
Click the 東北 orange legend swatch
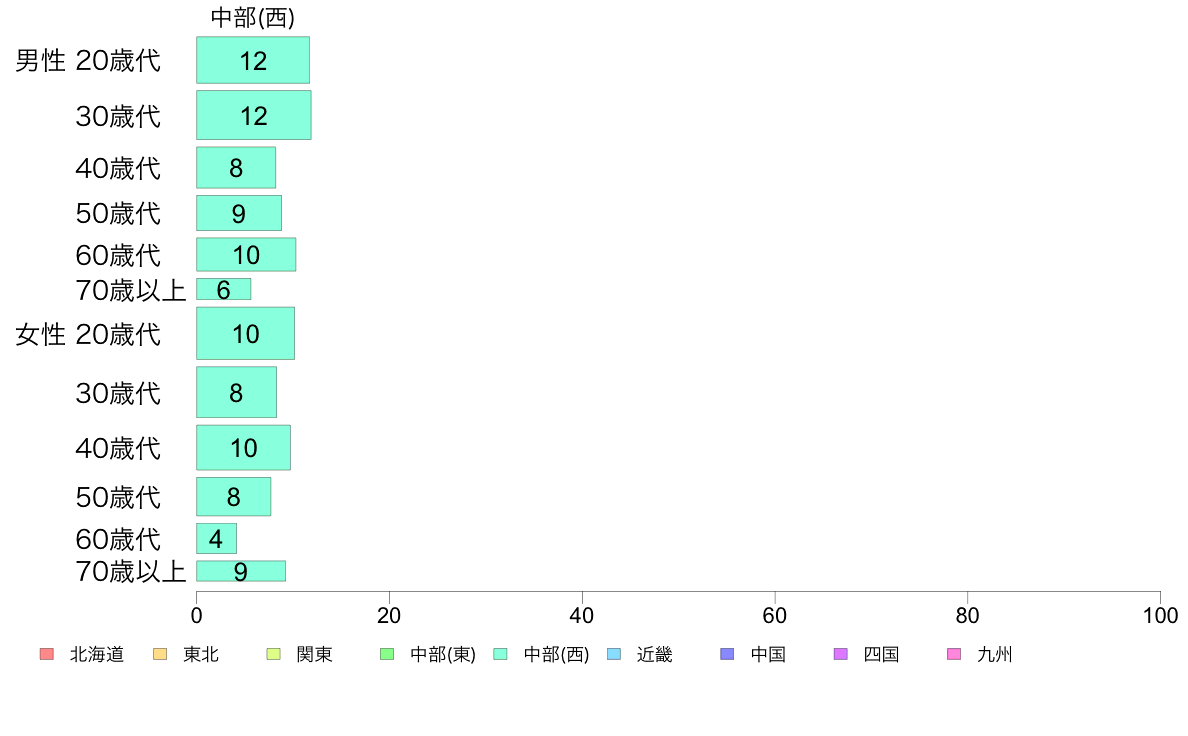tap(160, 654)
